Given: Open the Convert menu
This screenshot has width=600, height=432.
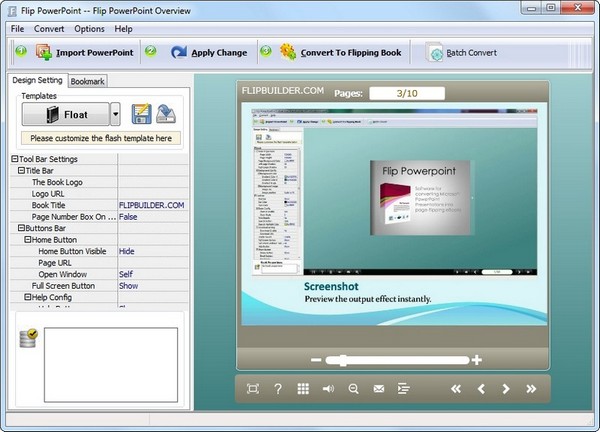Looking at the screenshot, I should tap(49, 29).
